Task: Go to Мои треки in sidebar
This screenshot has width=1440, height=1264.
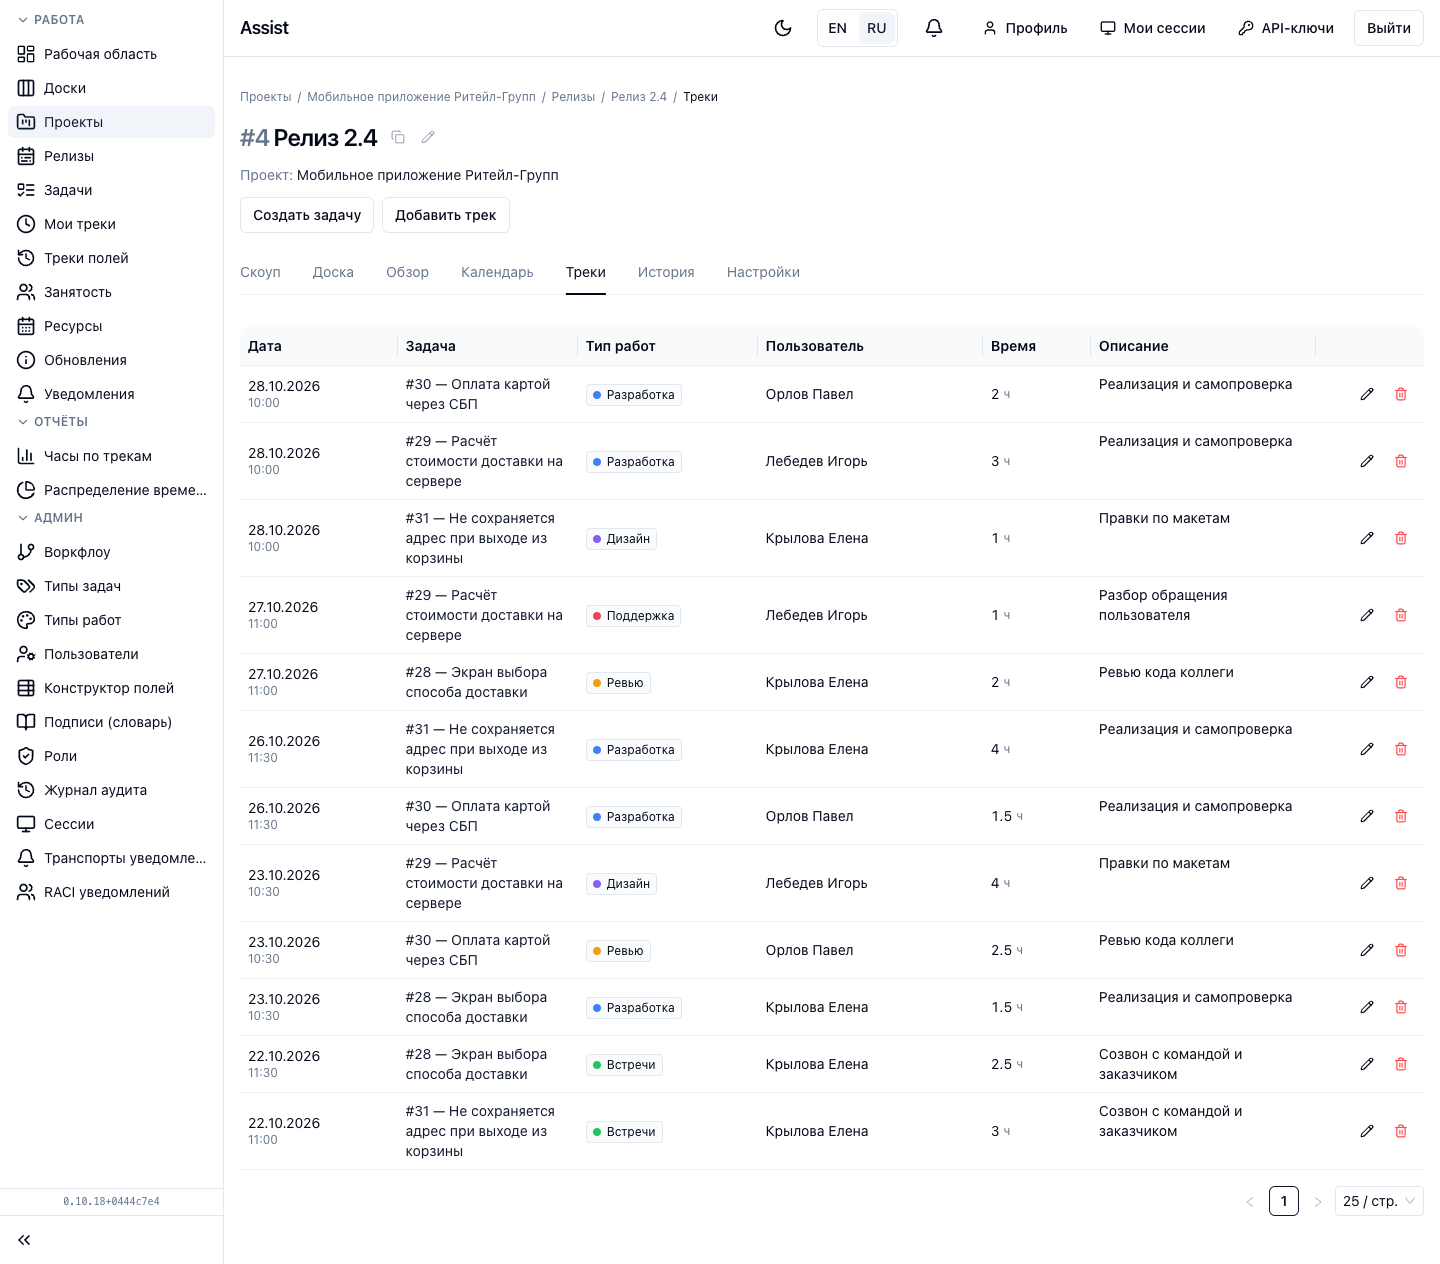Action: pyautogui.click(x=111, y=224)
